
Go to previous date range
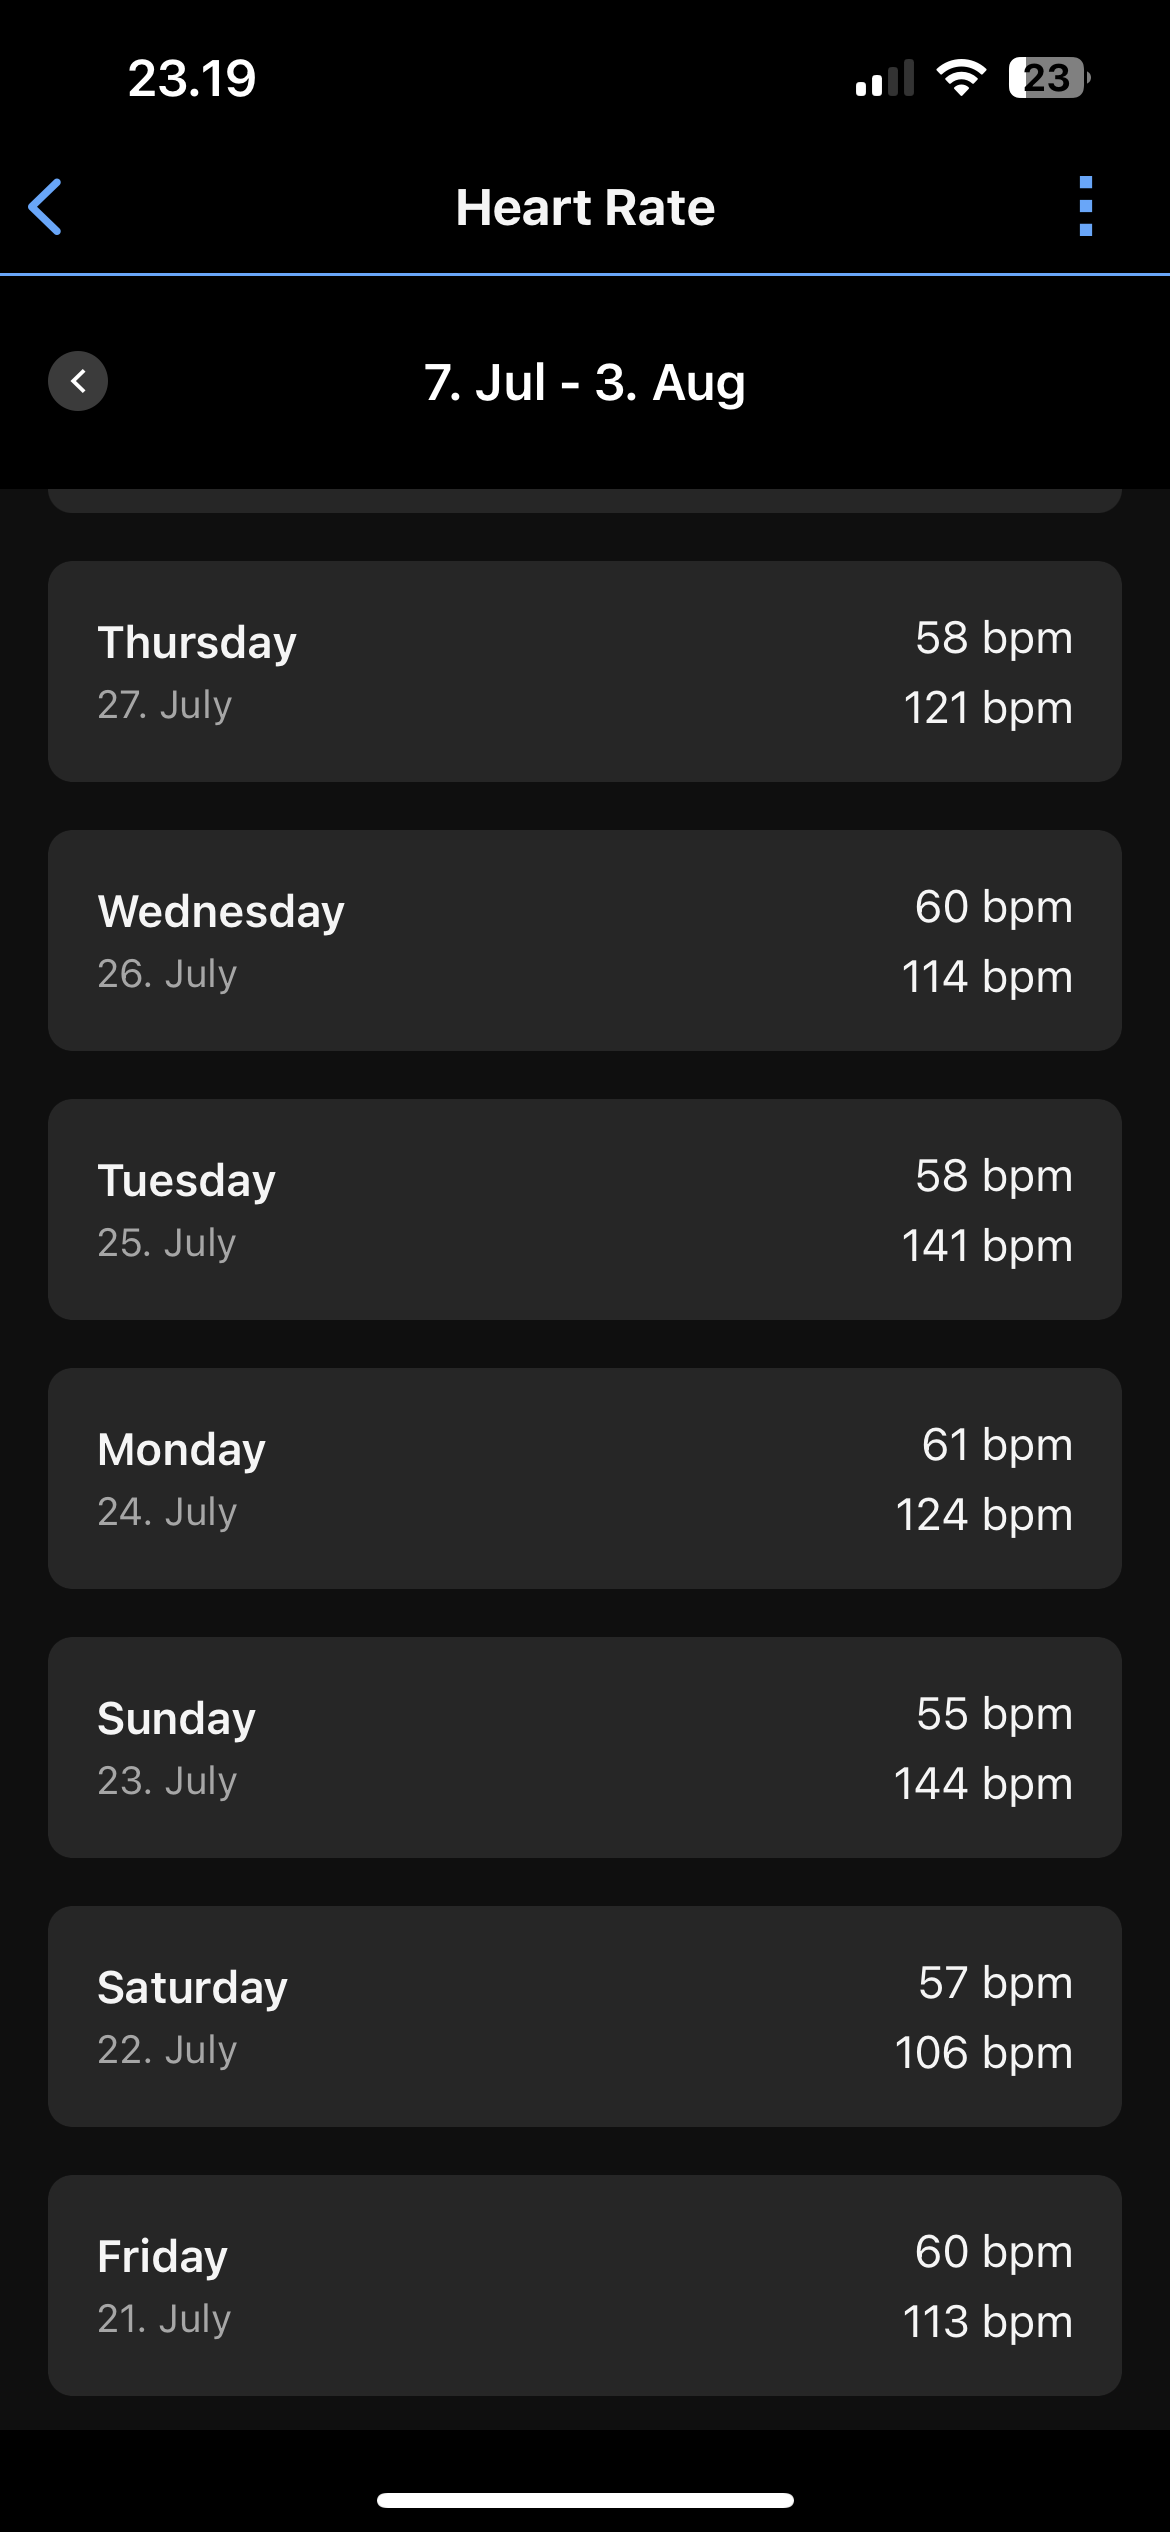coord(78,381)
